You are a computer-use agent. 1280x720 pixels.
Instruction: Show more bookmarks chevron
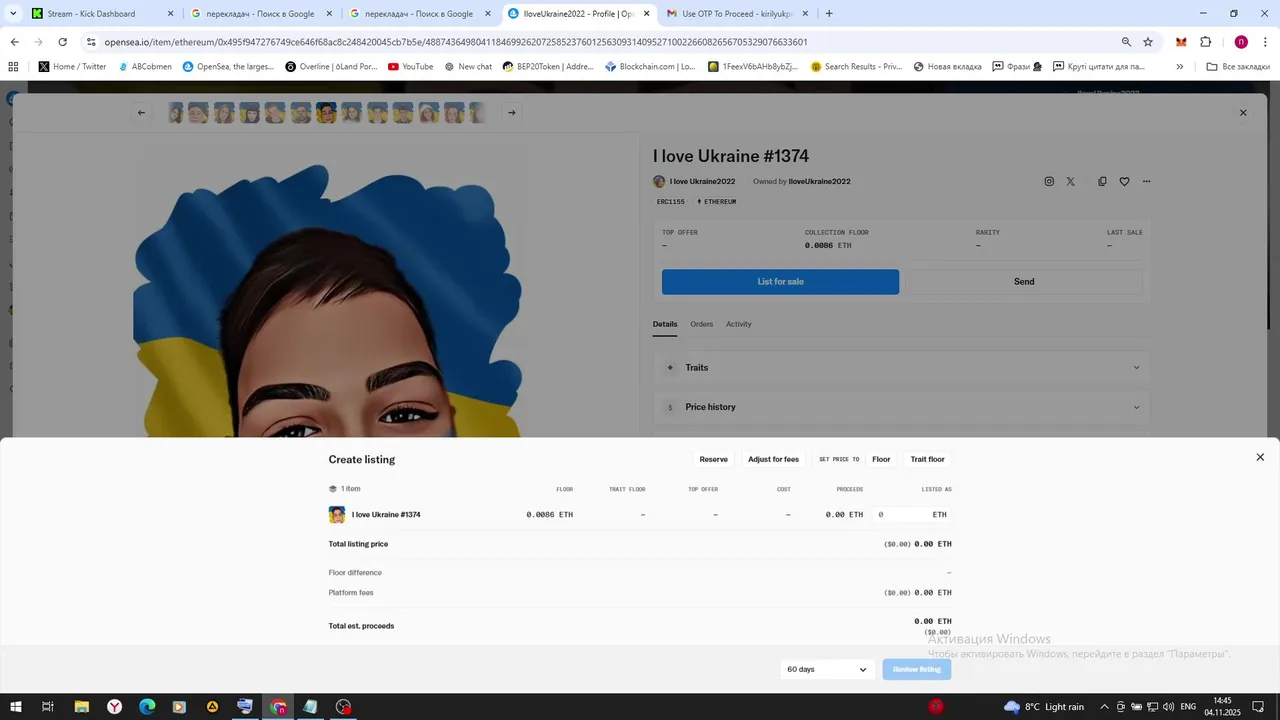click(1180, 67)
